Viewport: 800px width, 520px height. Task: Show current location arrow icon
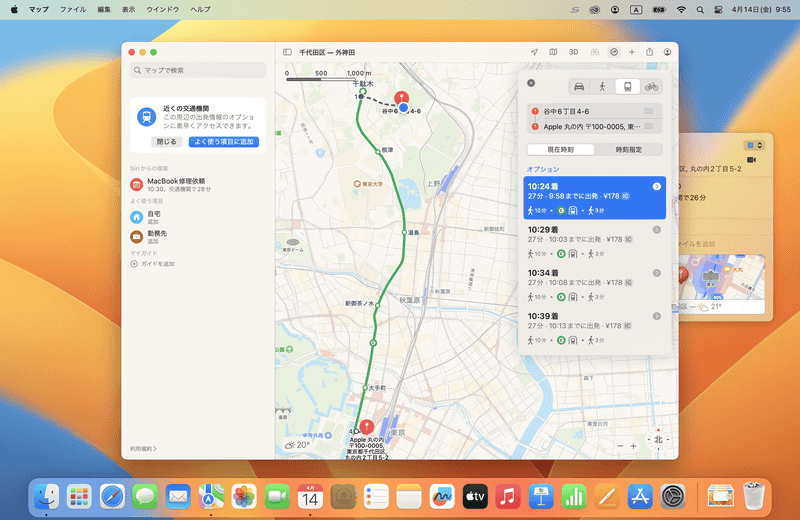(534, 52)
